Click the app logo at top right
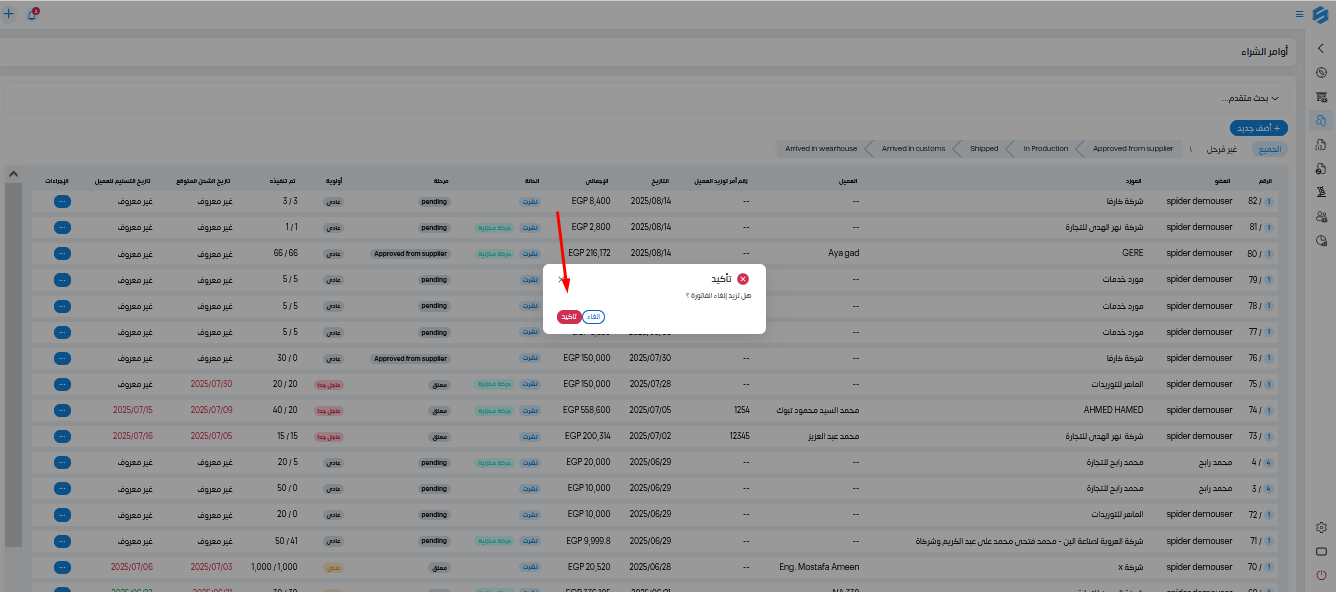1336x592 pixels. tap(1319, 14)
